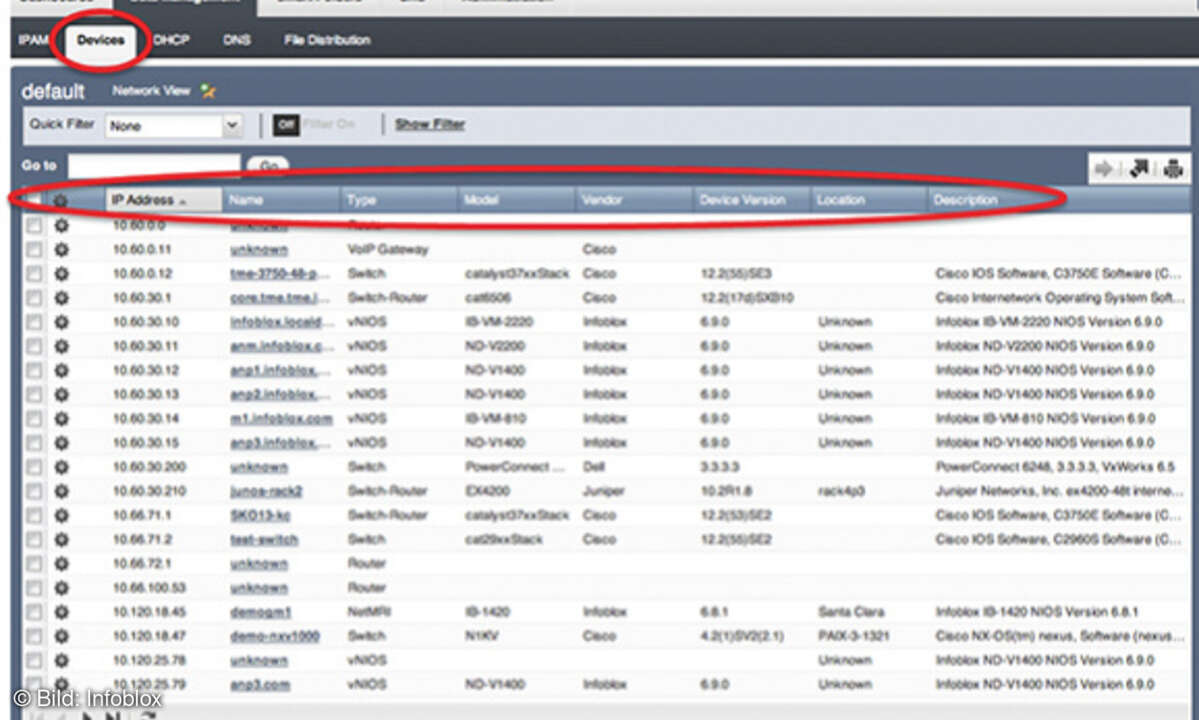1199x720 pixels.
Task: Check the box for row 10.60.30.1
Action: coord(34,297)
